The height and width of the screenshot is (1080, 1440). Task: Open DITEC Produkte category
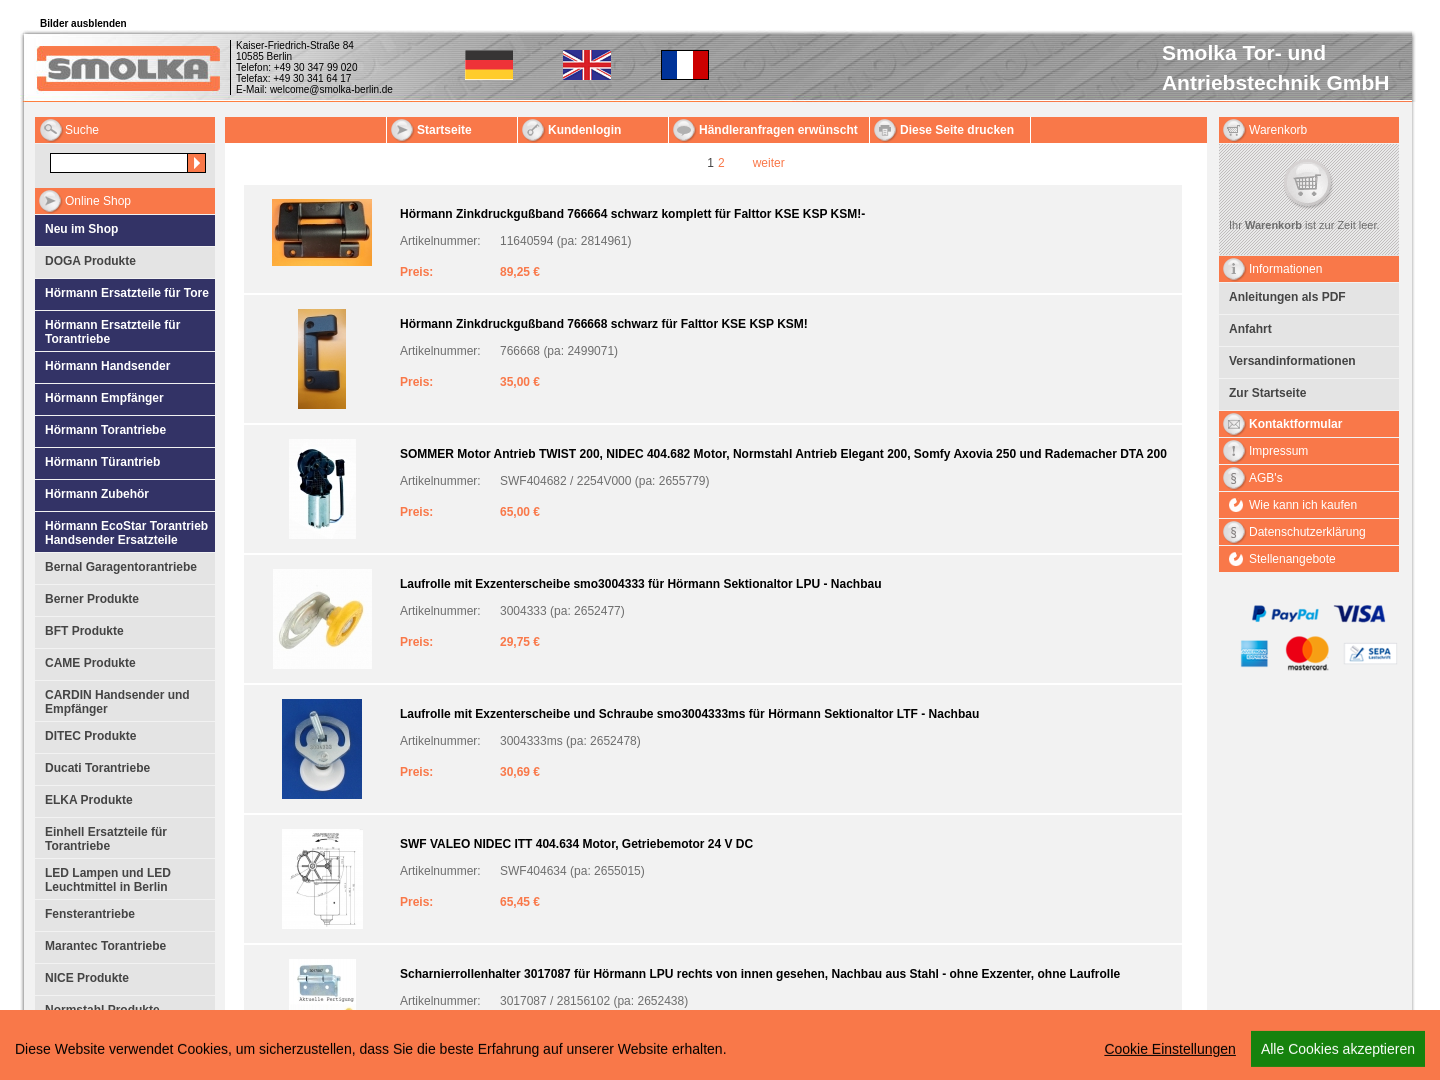pos(125,737)
